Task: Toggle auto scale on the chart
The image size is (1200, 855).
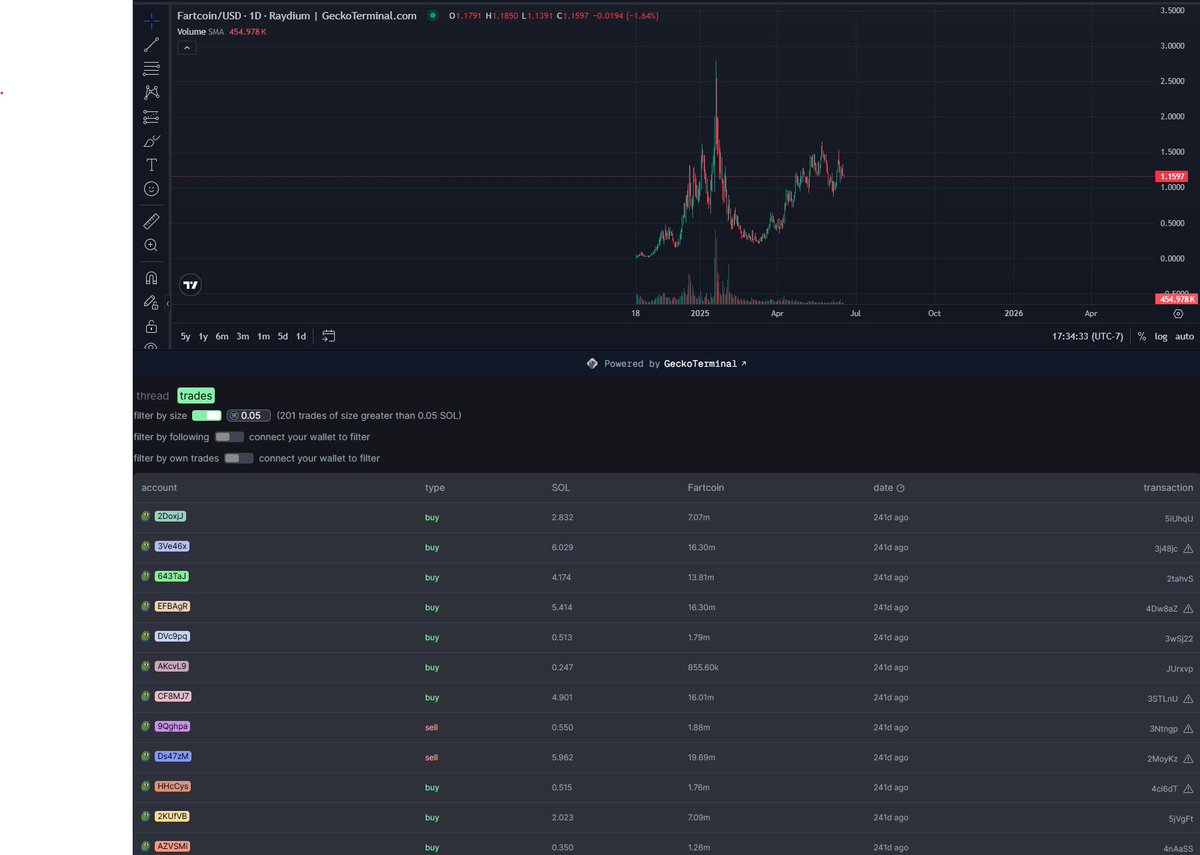Action: 1184,336
